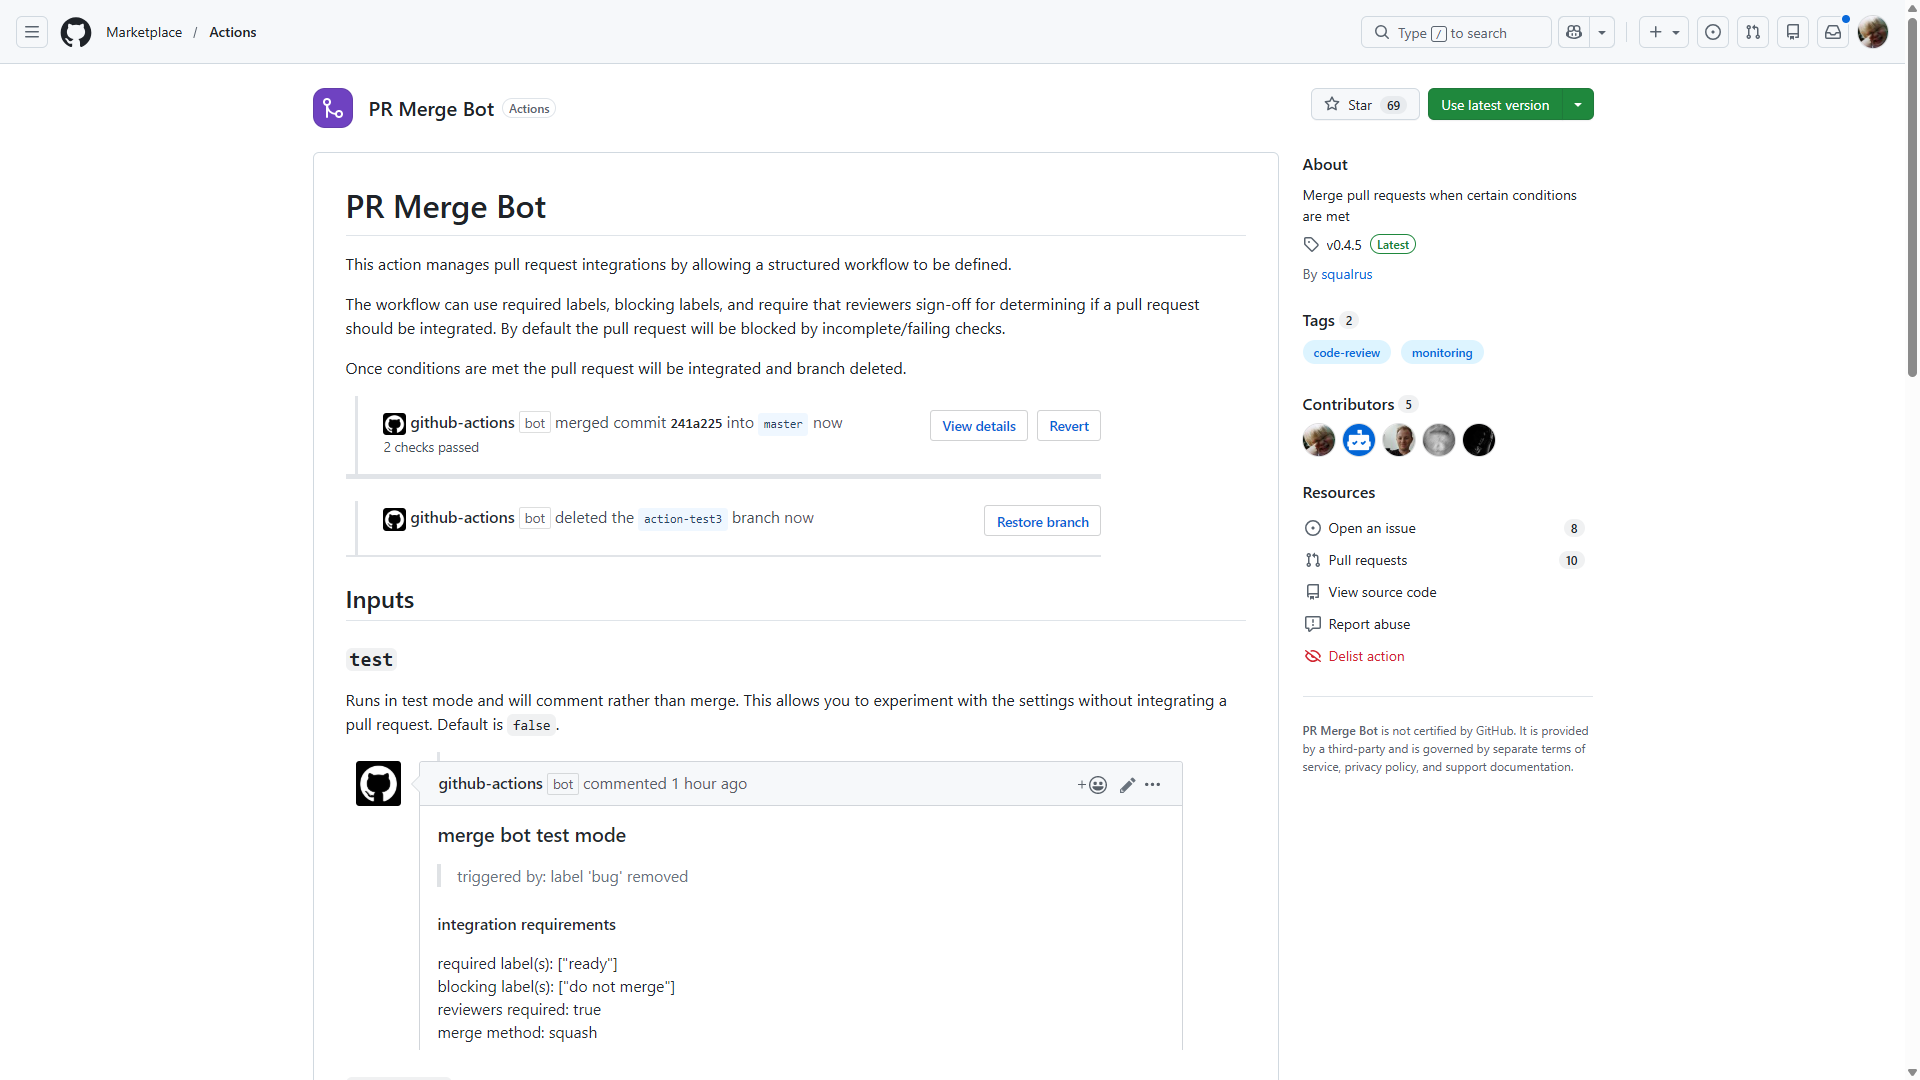The width and height of the screenshot is (1920, 1080).
Task: Click the master branch label
Action: pos(782,424)
